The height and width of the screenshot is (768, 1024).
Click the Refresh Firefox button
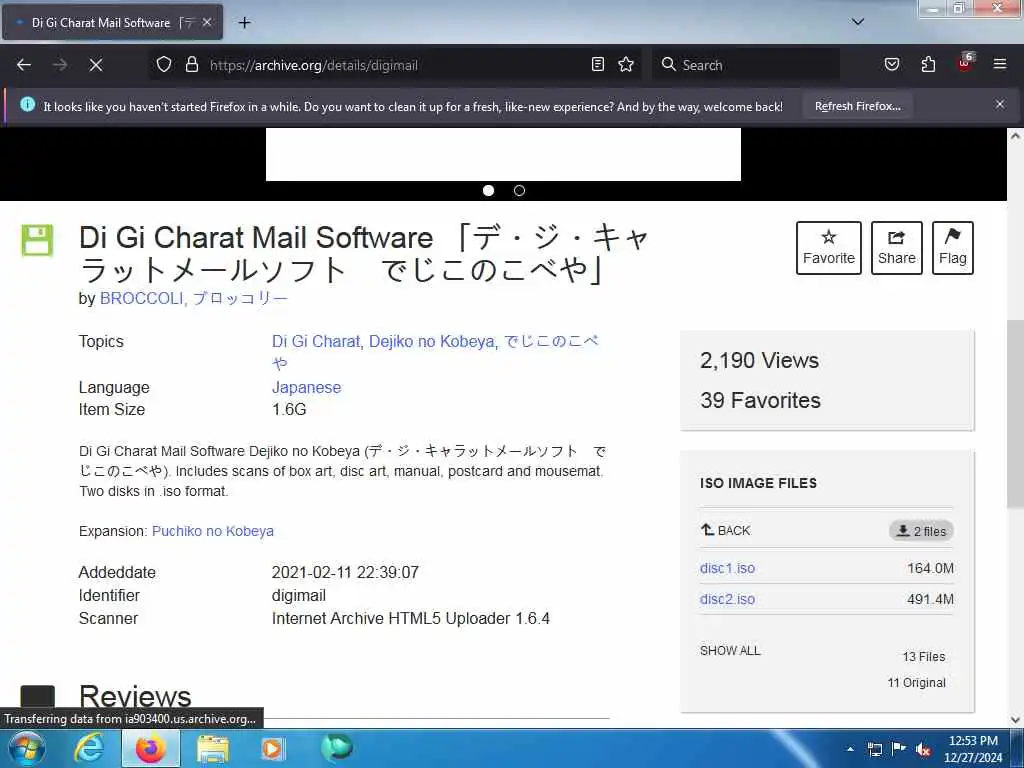857,106
